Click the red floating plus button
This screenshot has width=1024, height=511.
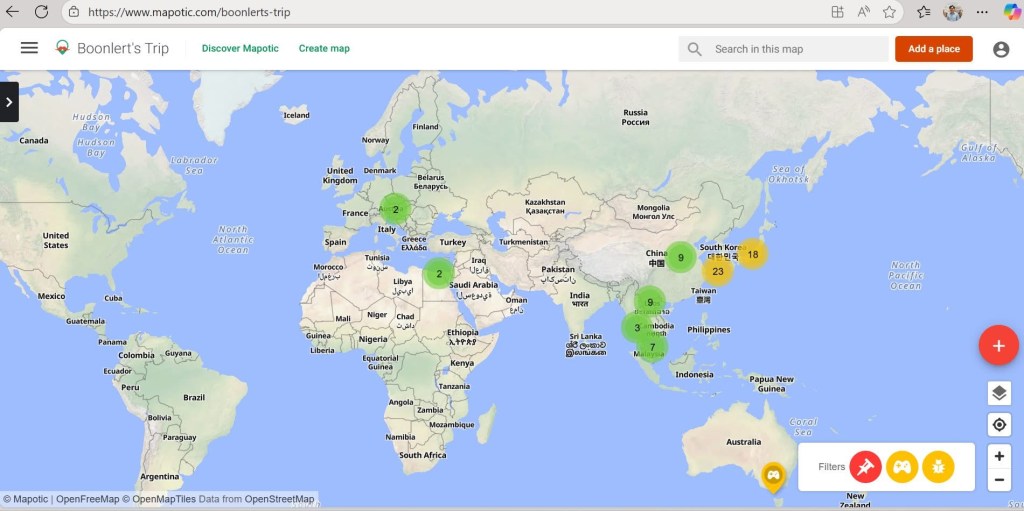click(x=997, y=346)
